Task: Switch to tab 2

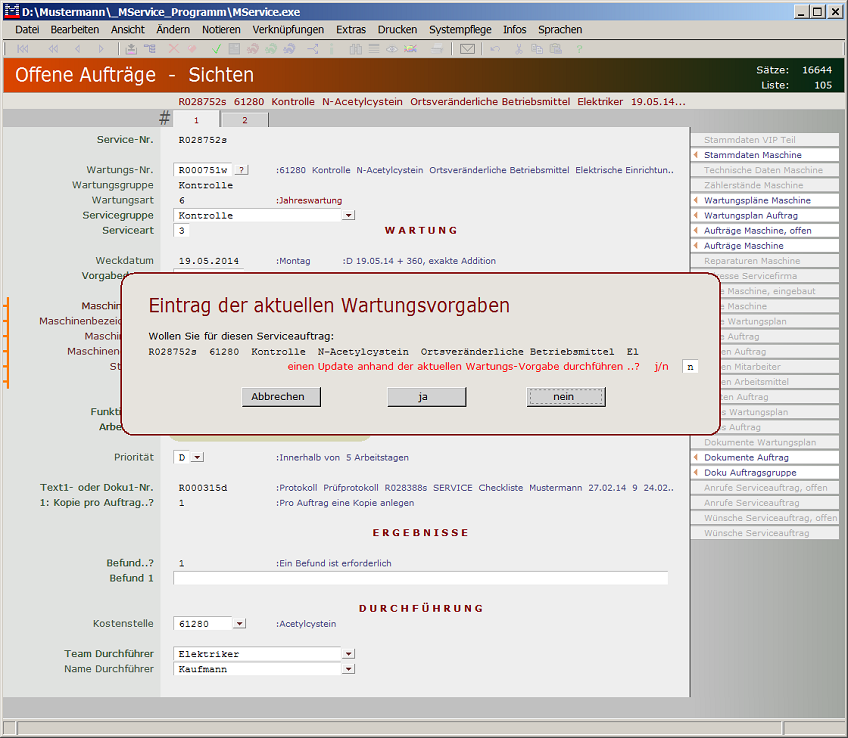Action: click(244, 120)
